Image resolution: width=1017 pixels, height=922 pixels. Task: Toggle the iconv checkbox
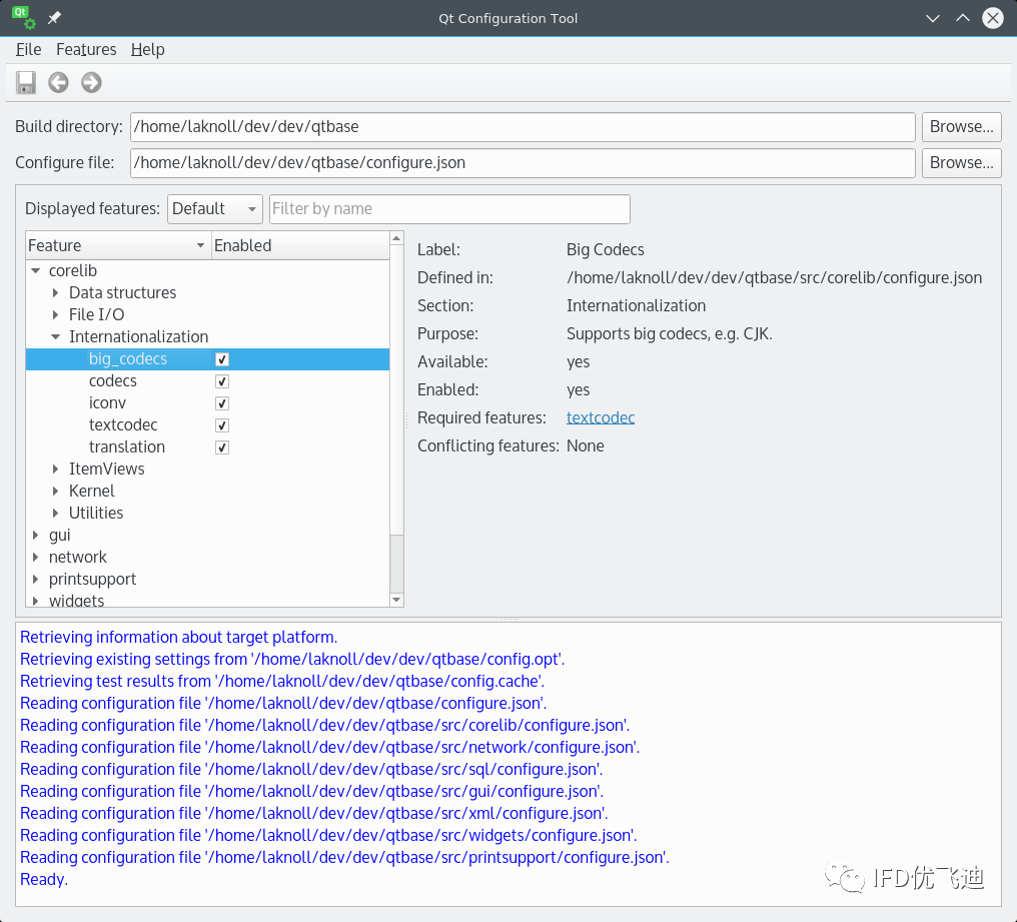tap(222, 403)
